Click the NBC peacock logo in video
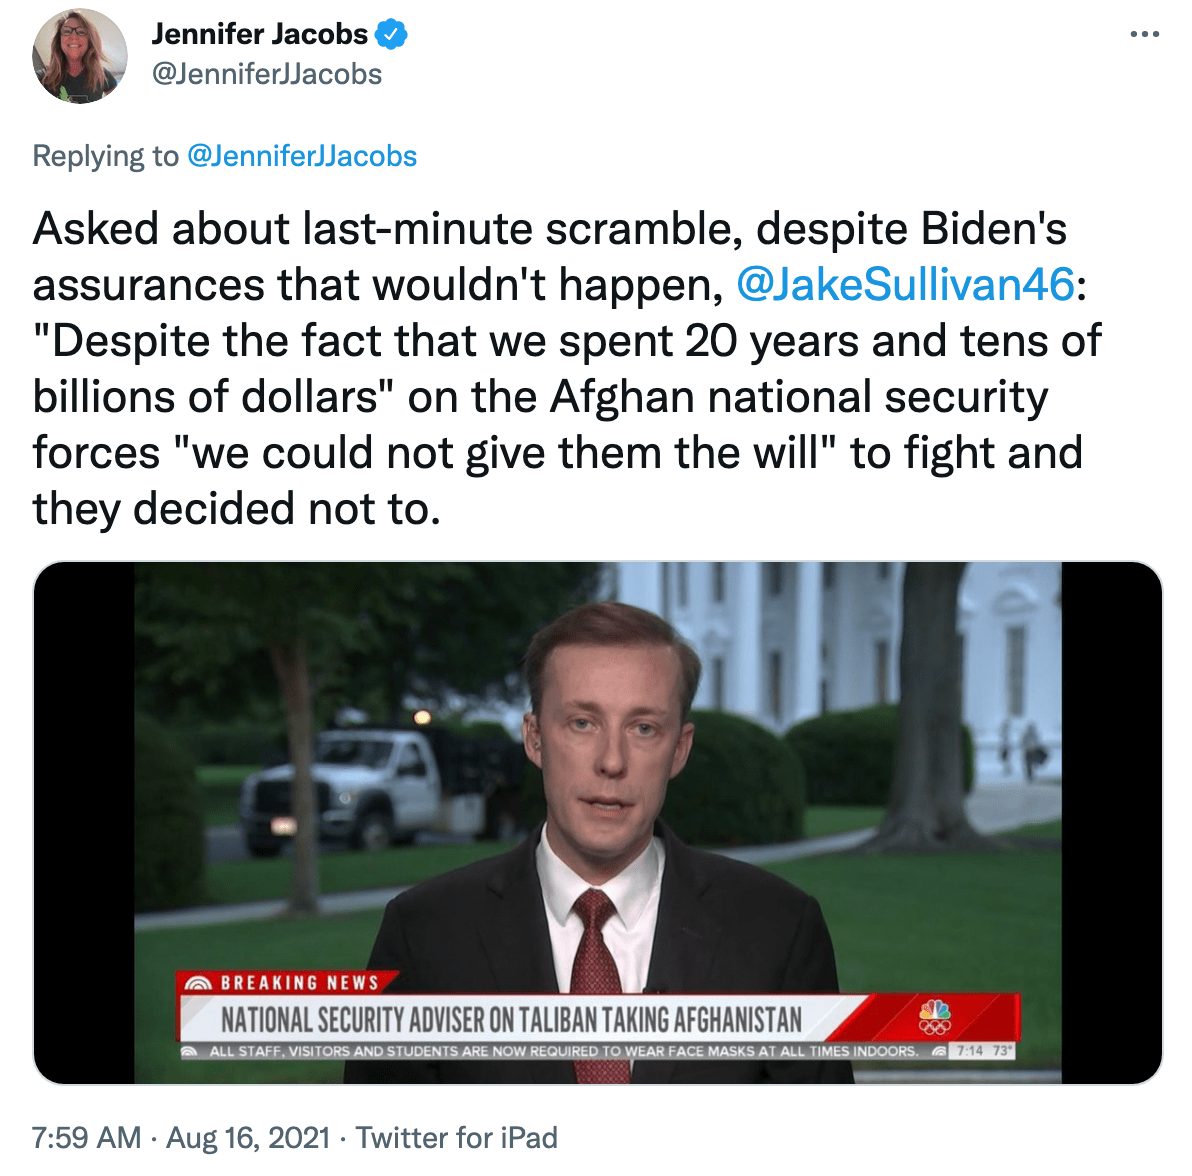Image resolution: width=1192 pixels, height=1176 pixels. [934, 1017]
